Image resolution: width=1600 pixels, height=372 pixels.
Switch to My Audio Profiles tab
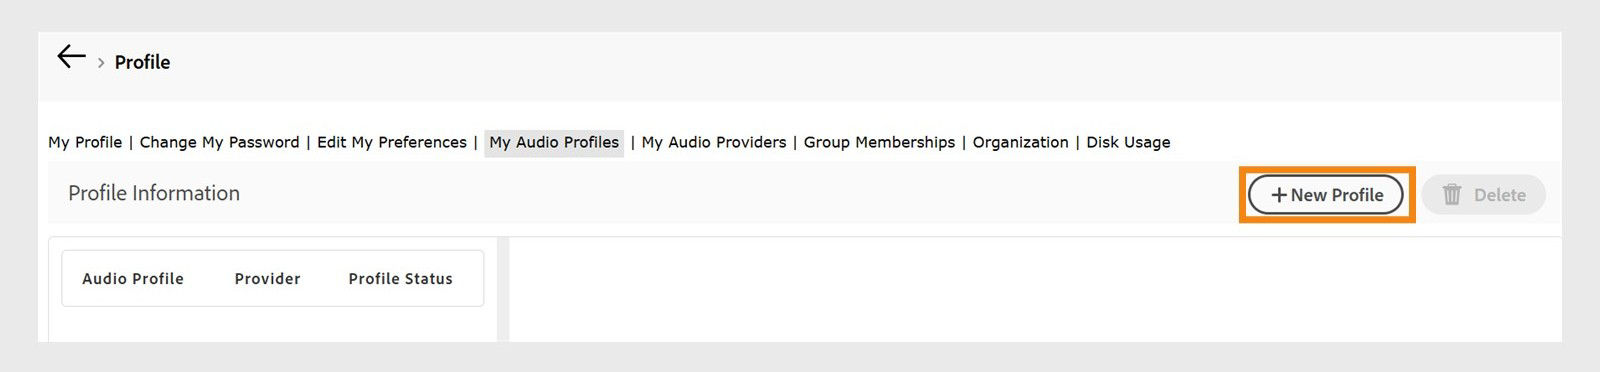[x=554, y=143]
